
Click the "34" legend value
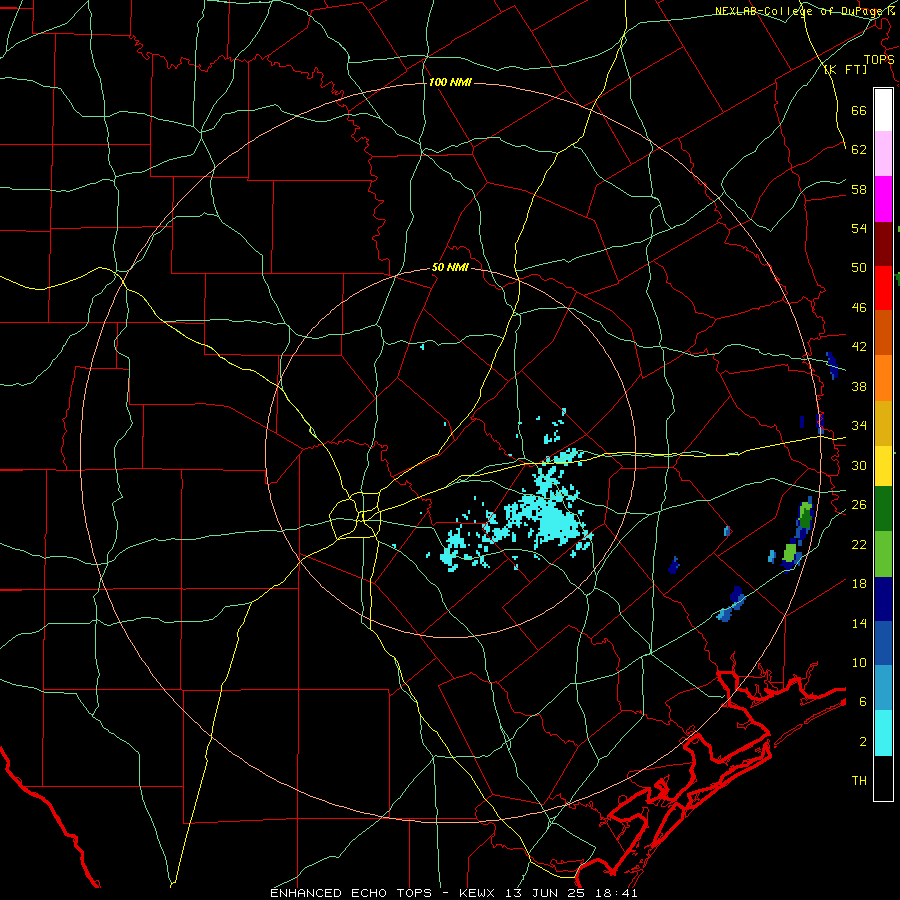tap(859, 425)
